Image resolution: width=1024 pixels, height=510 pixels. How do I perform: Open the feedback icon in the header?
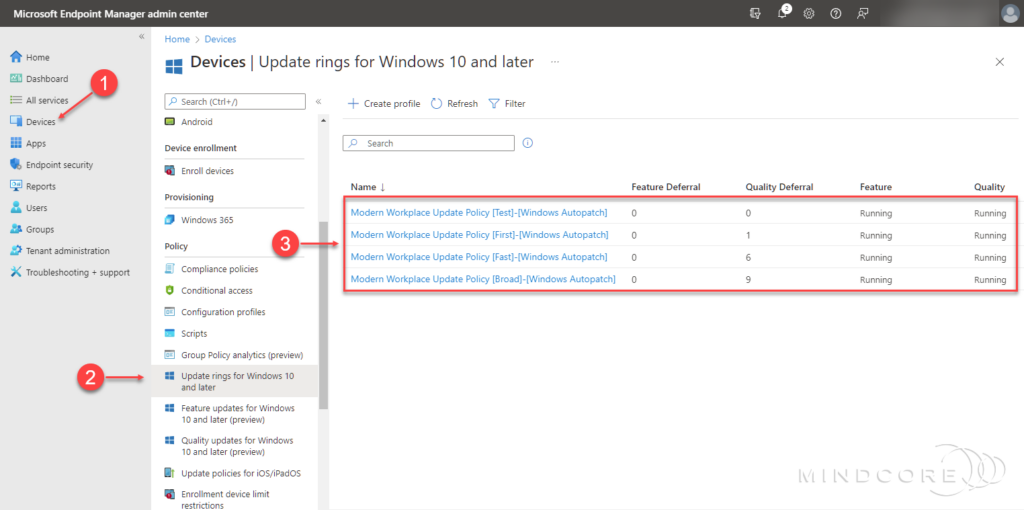(863, 13)
